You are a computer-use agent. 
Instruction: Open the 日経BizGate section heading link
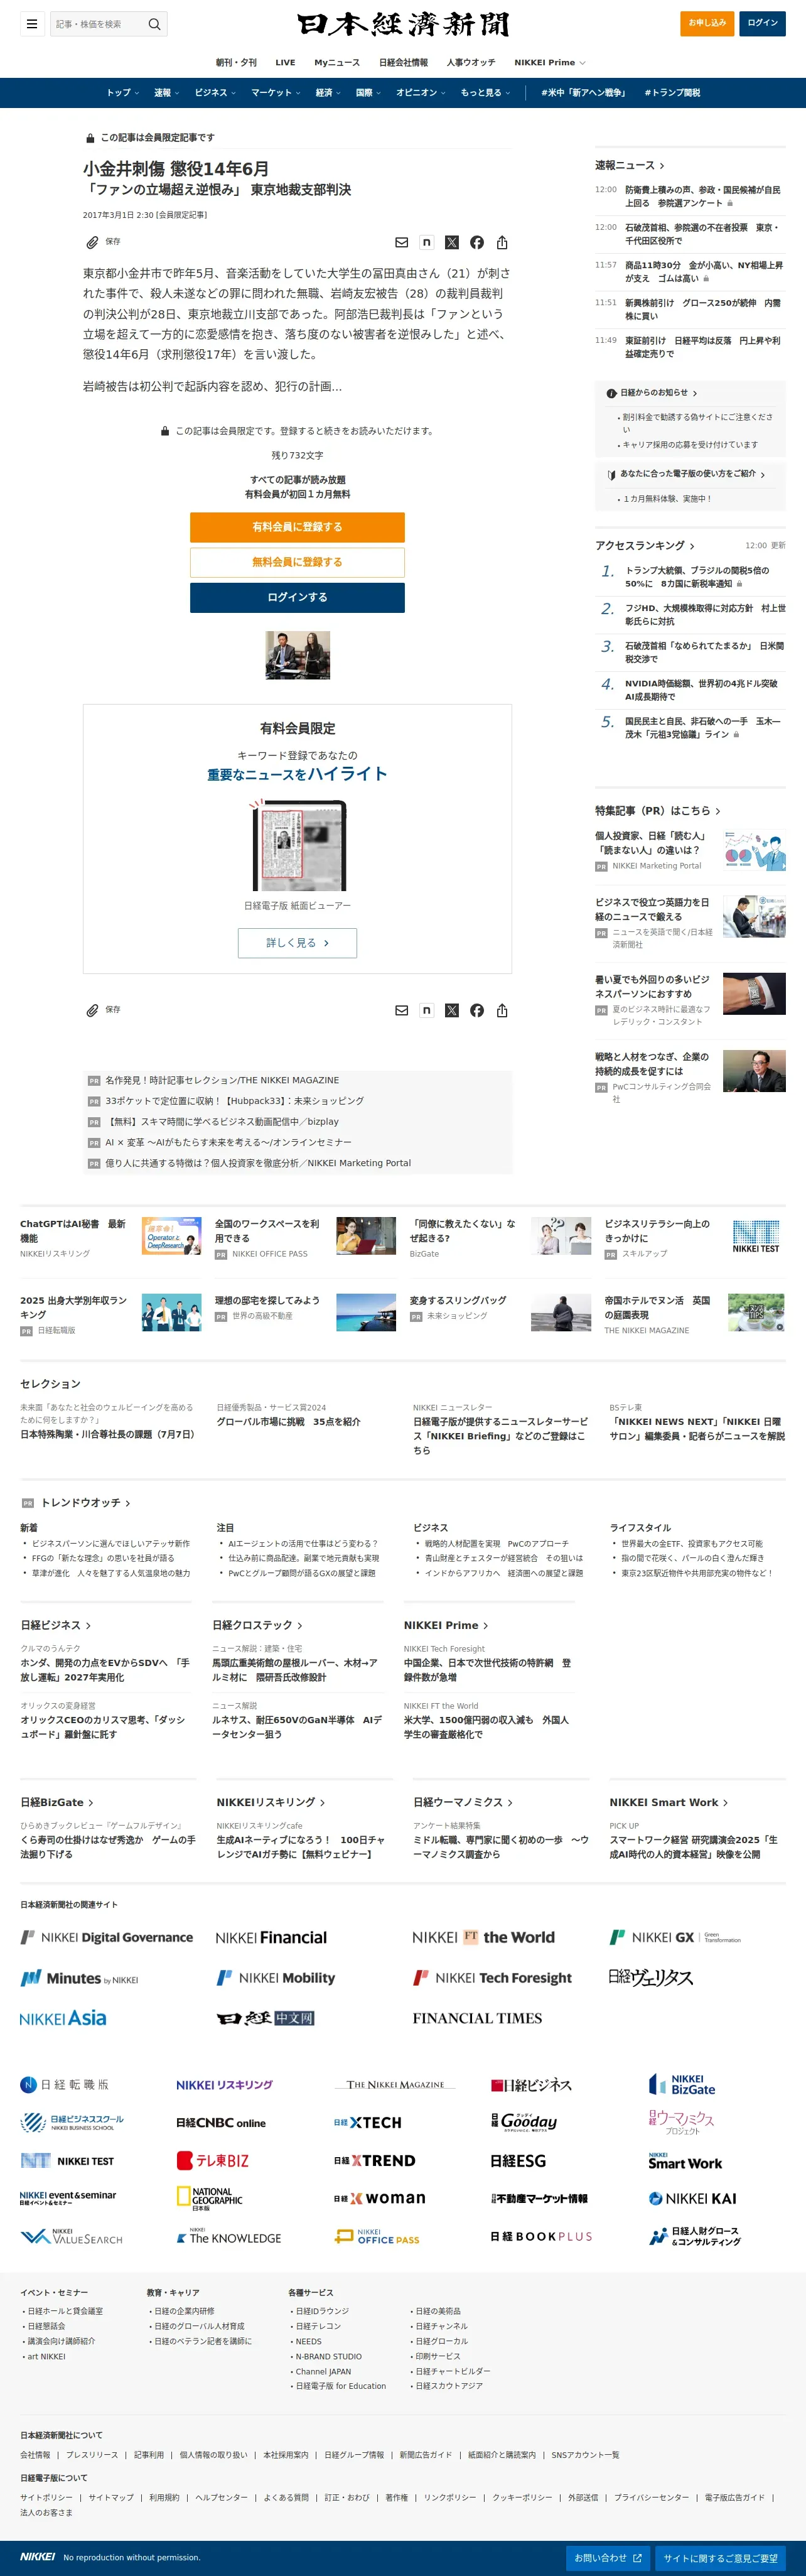coord(57,1802)
